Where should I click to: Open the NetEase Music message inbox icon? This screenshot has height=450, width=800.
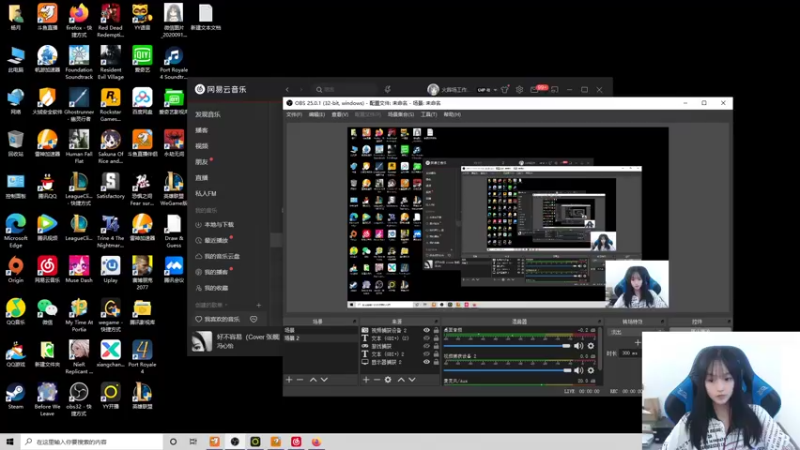tap(534, 89)
